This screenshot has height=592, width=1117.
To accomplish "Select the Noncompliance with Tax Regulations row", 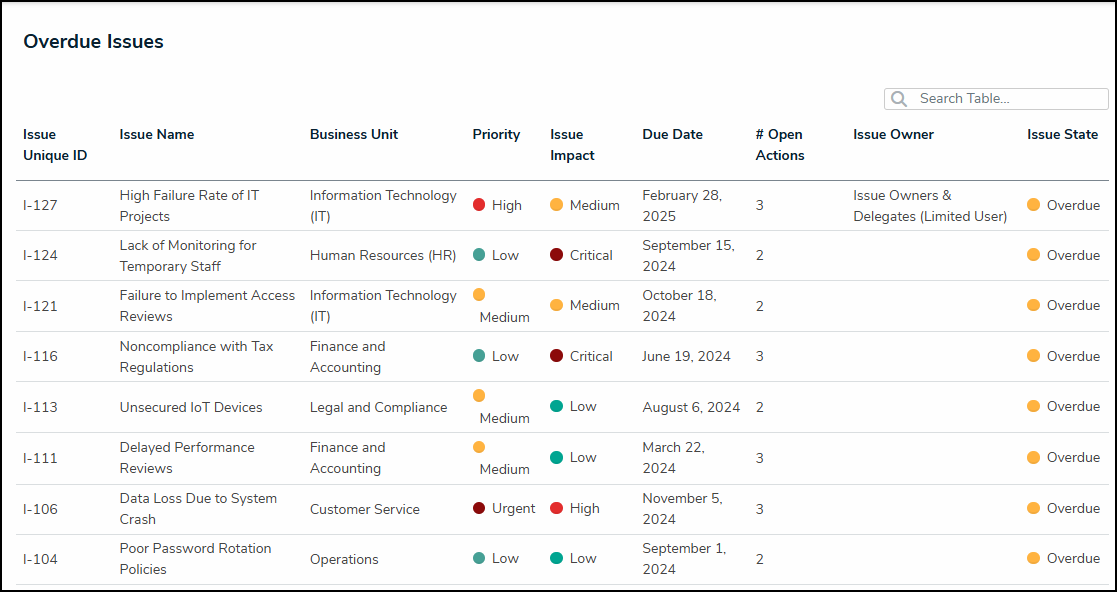I will (x=196, y=357).
